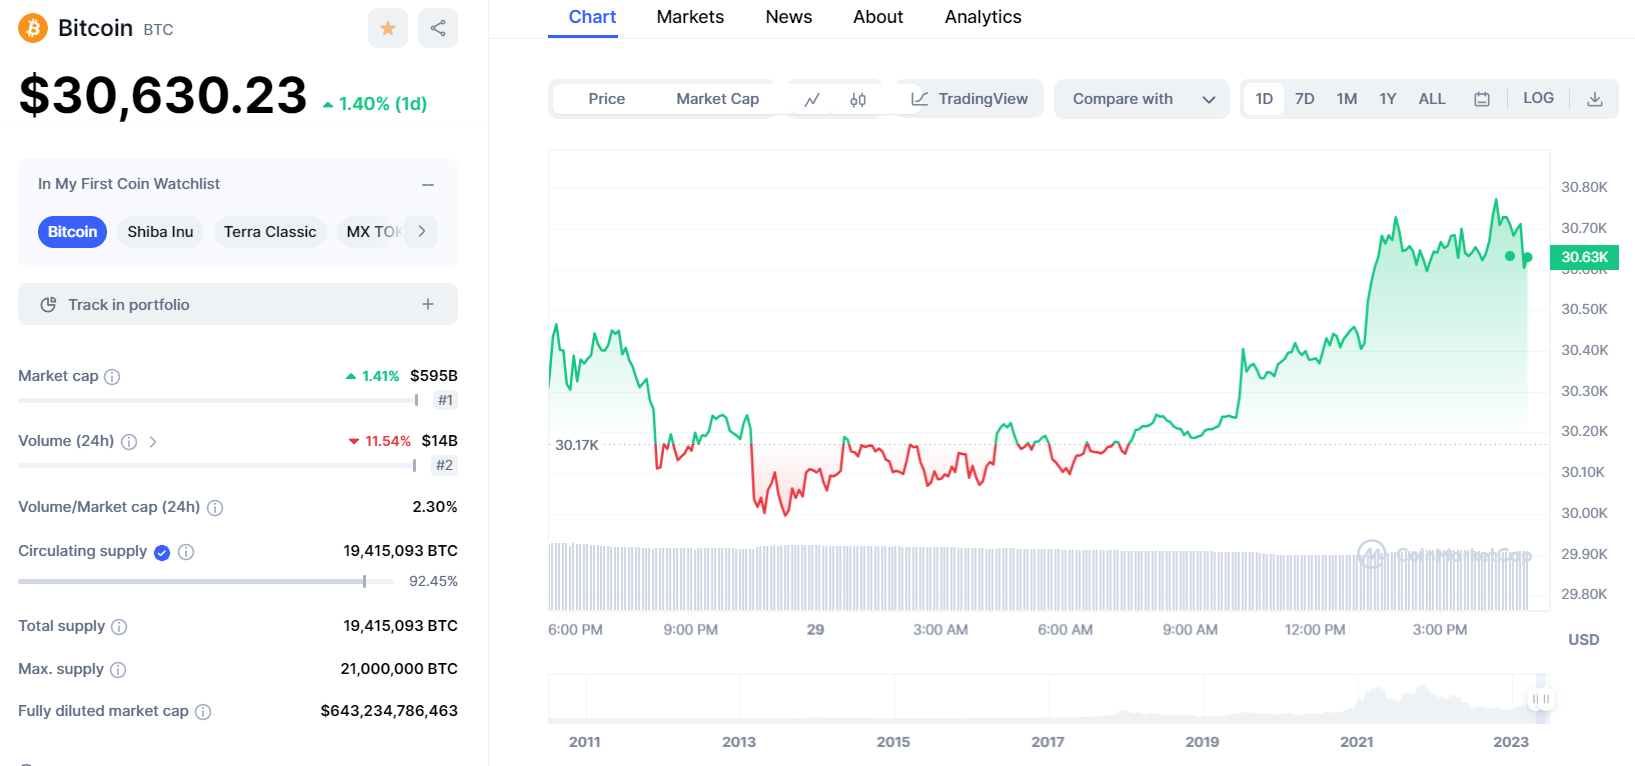This screenshot has height=766, width=1635.
Task: Open the Markets tab
Action: (690, 17)
